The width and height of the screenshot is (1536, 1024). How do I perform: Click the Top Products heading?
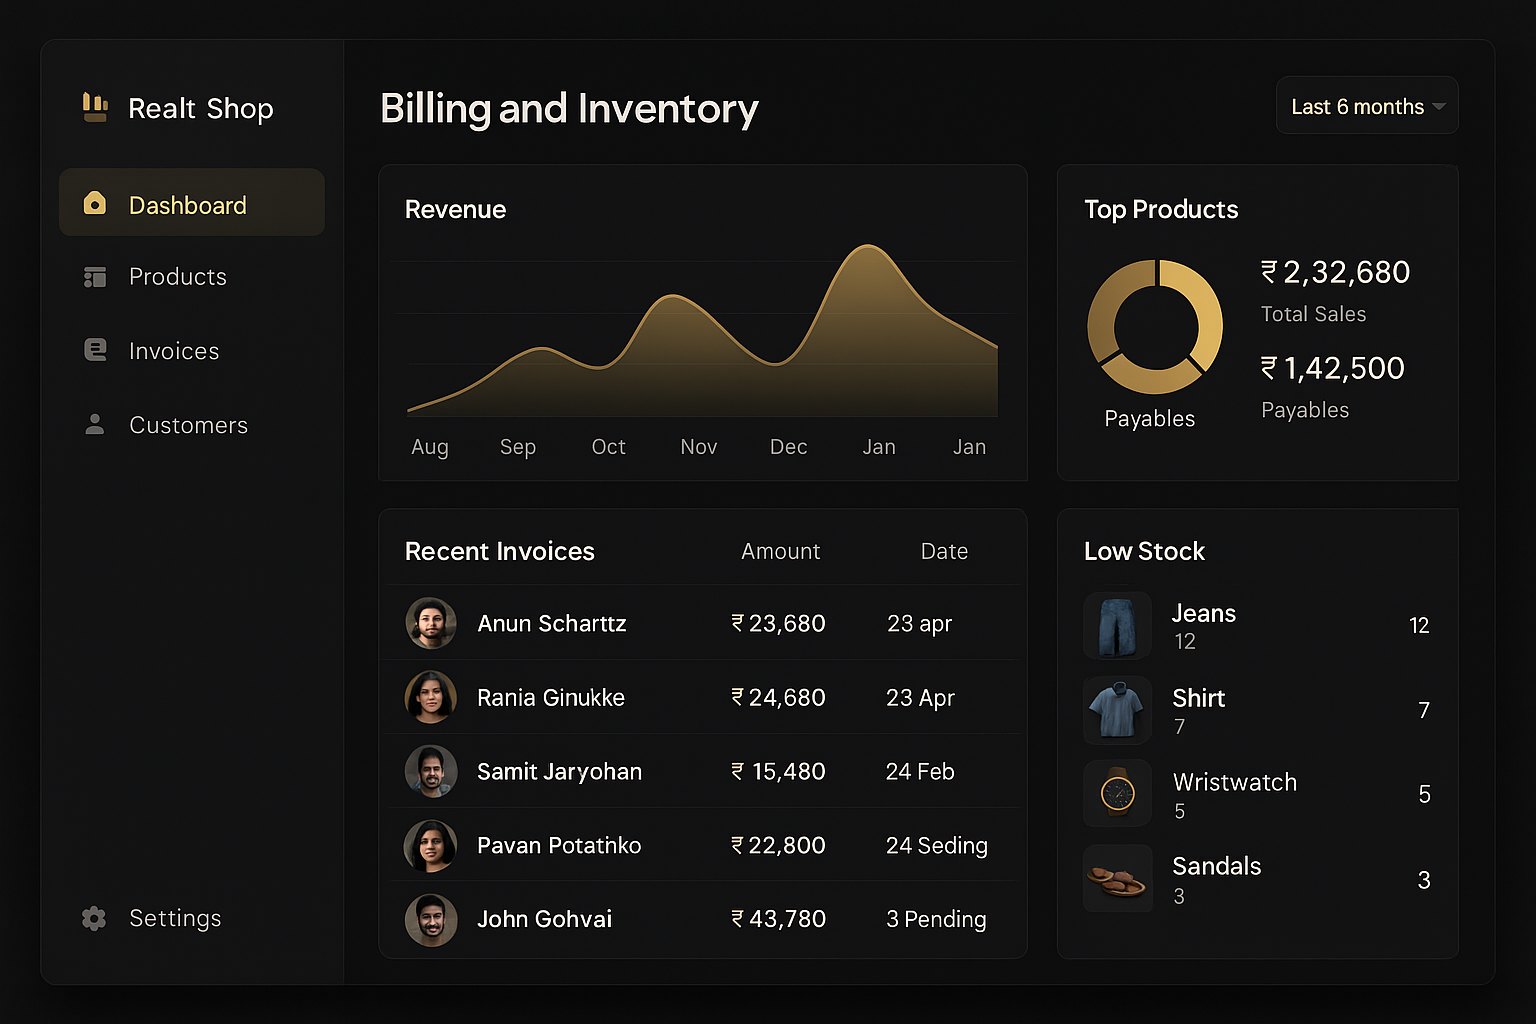tap(1161, 209)
